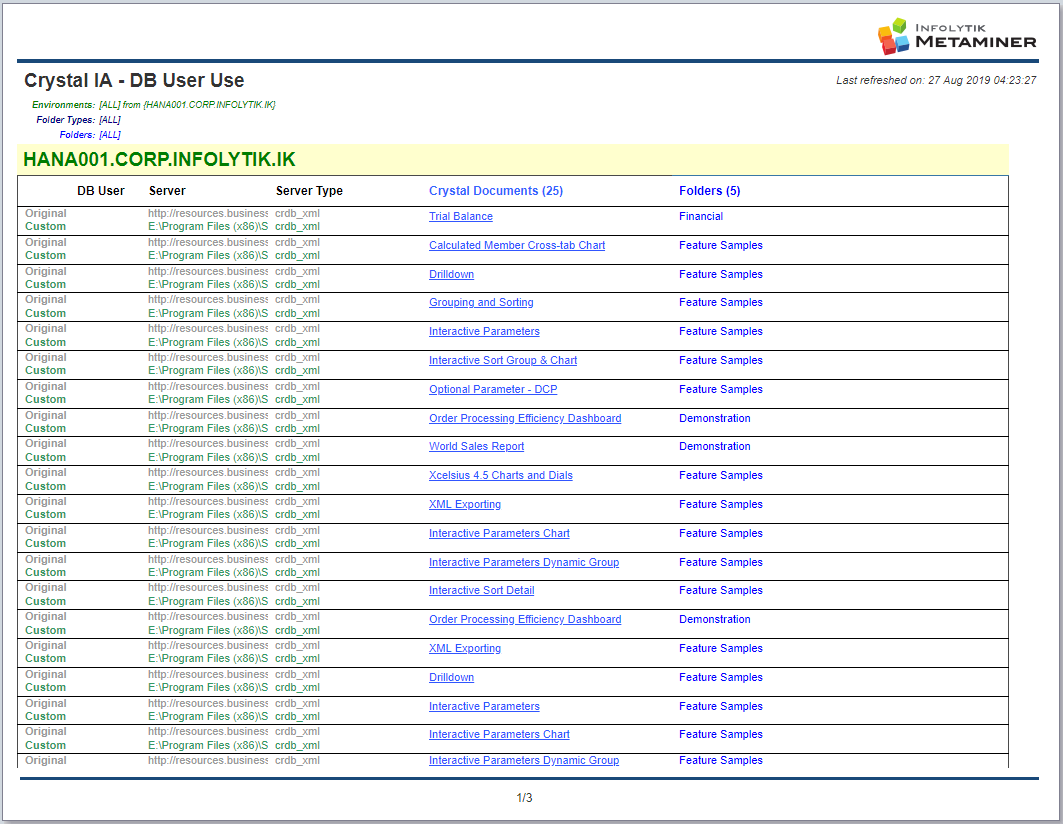Viewport: 1063px width, 824px height.
Task: Open Xcelsius 4.5 Charts and Dials link
Action: [500, 475]
